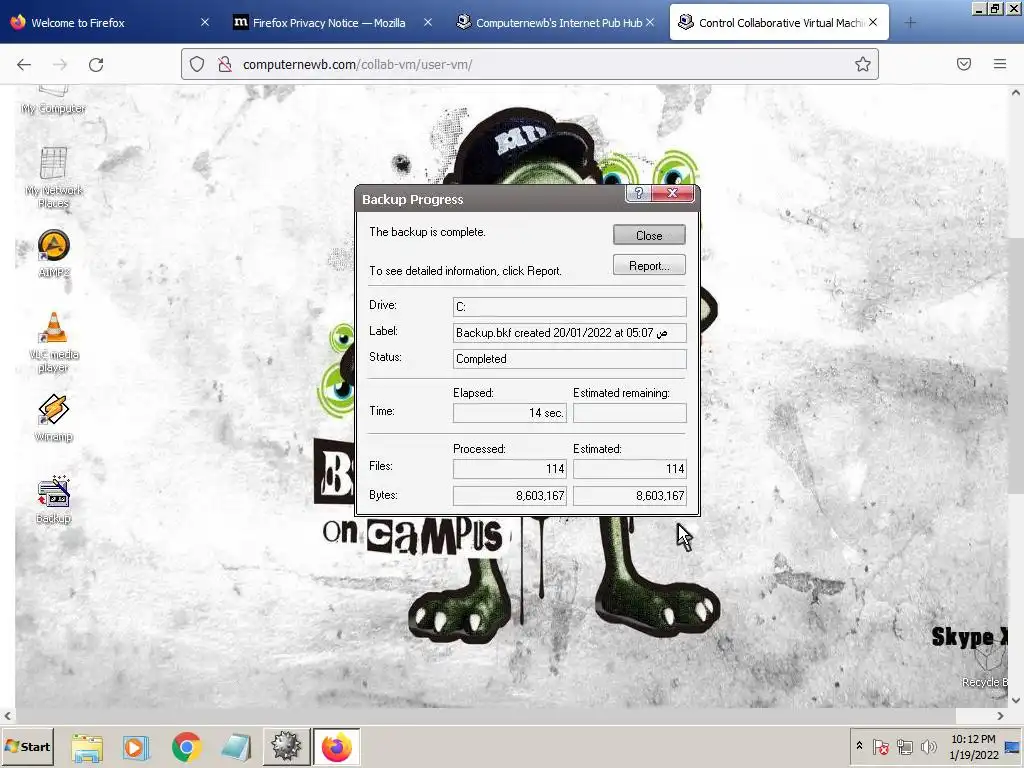Open the VLC media player desktop icon
The width and height of the screenshot is (1024, 768).
(54, 342)
